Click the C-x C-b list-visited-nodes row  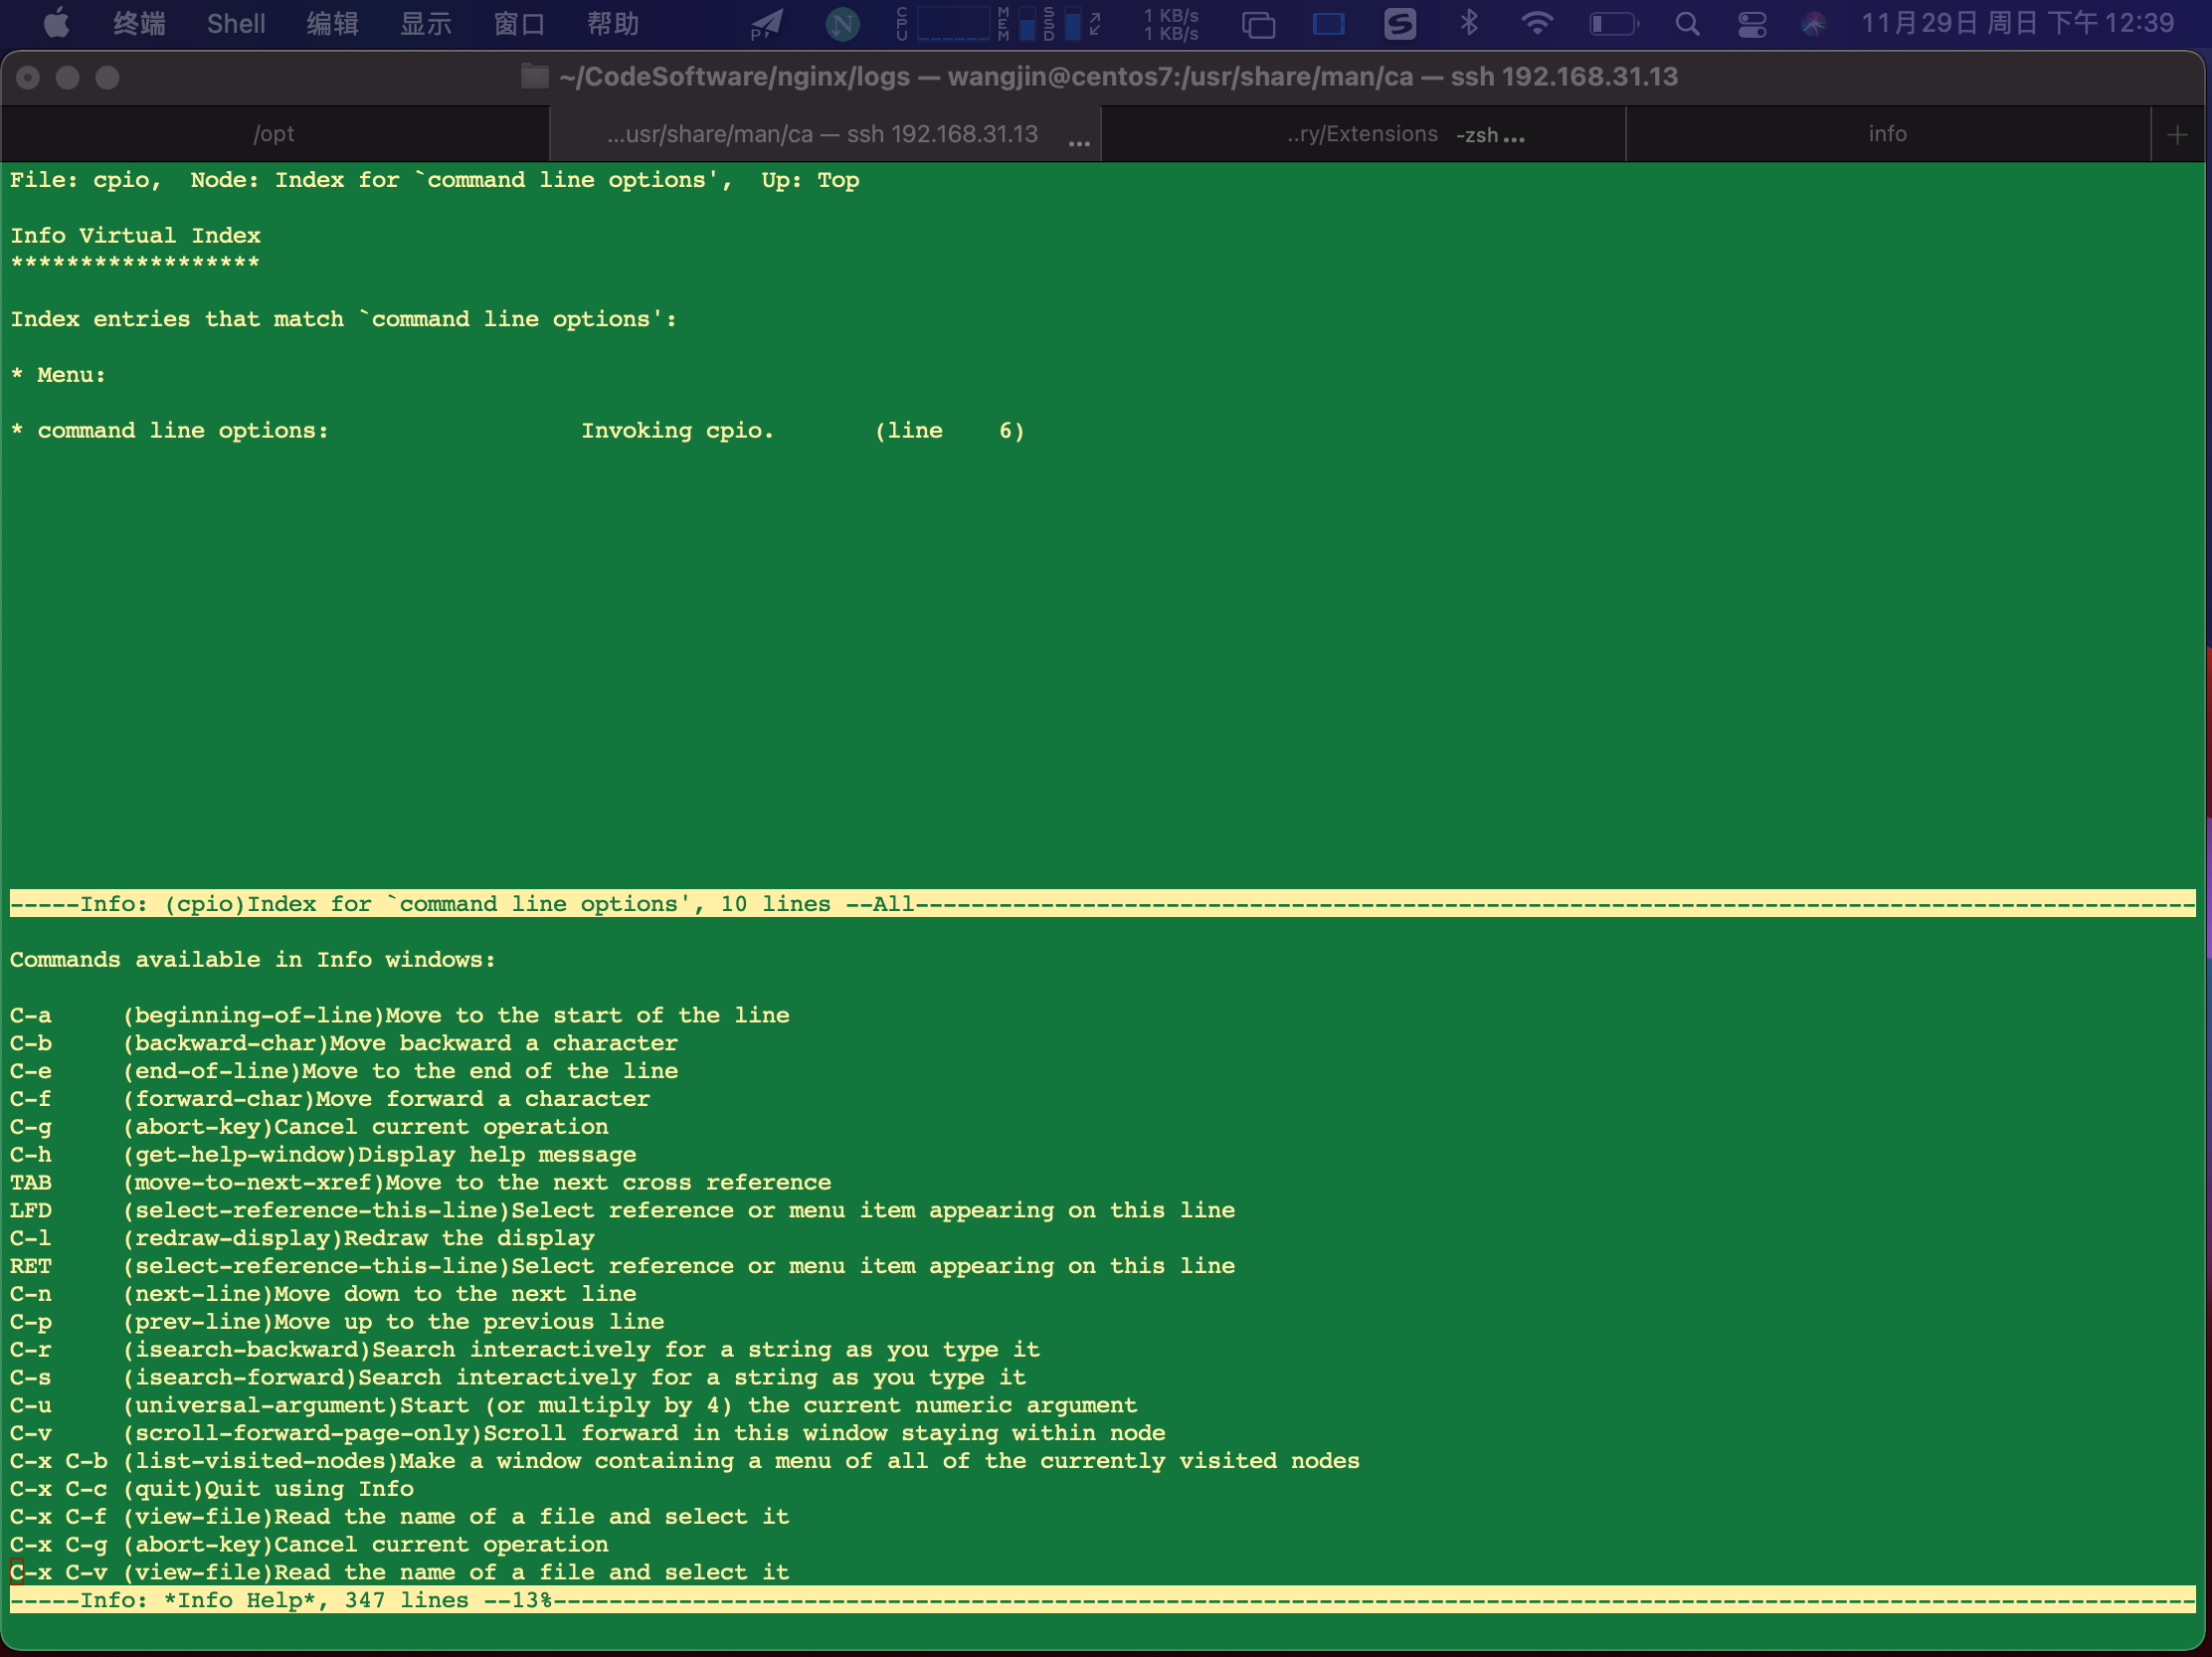tap(685, 1461)
